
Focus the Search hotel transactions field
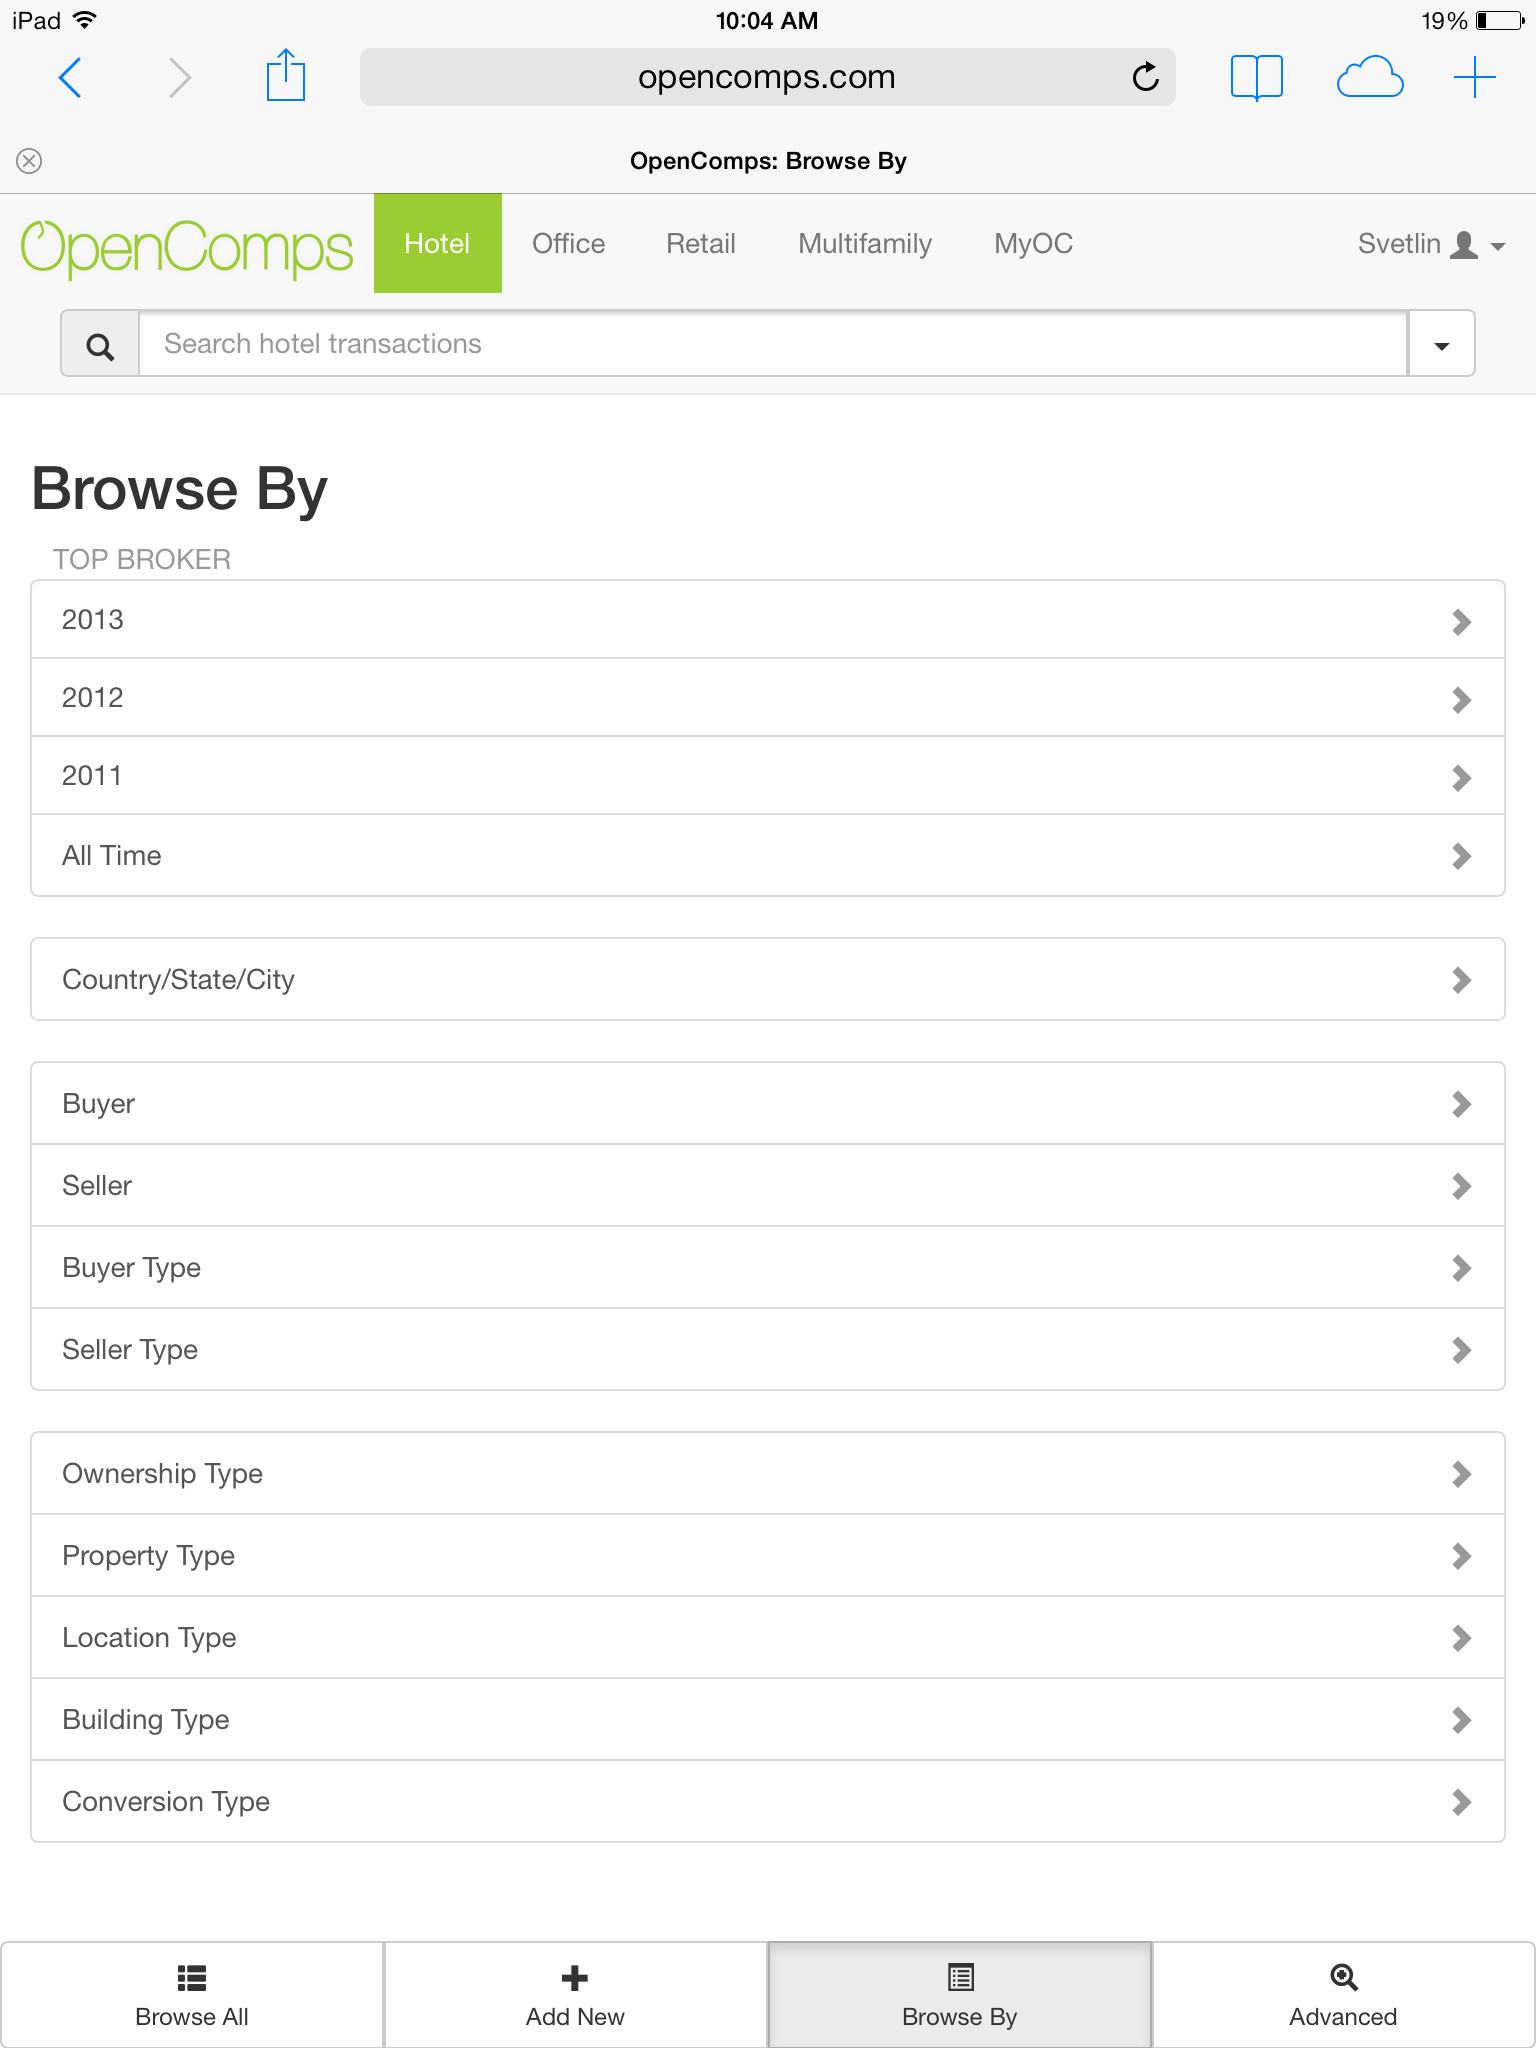click(772, 345)
